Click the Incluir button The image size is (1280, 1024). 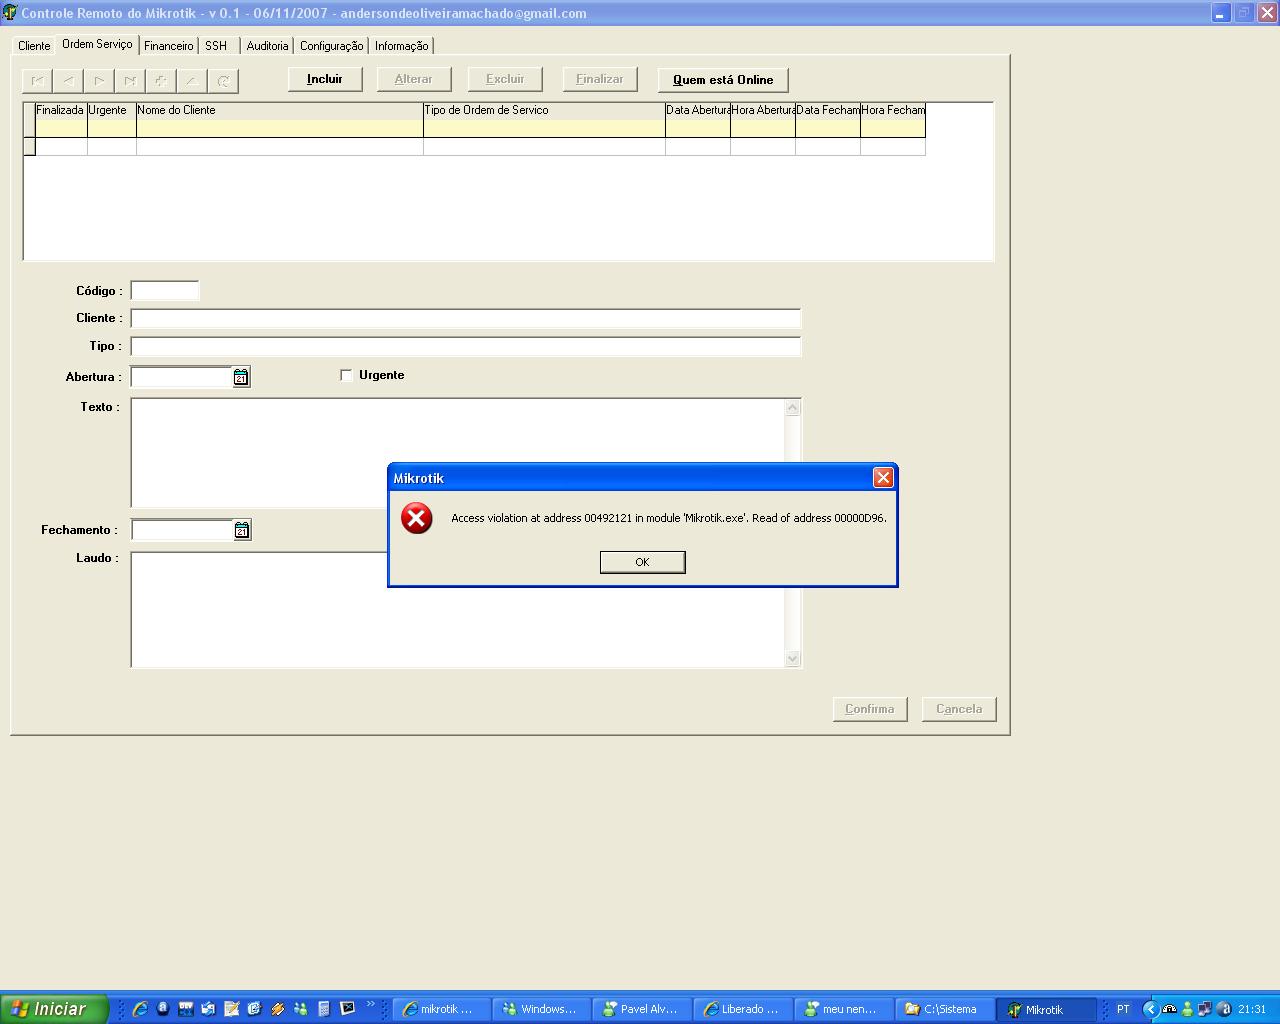click(325, 79)
